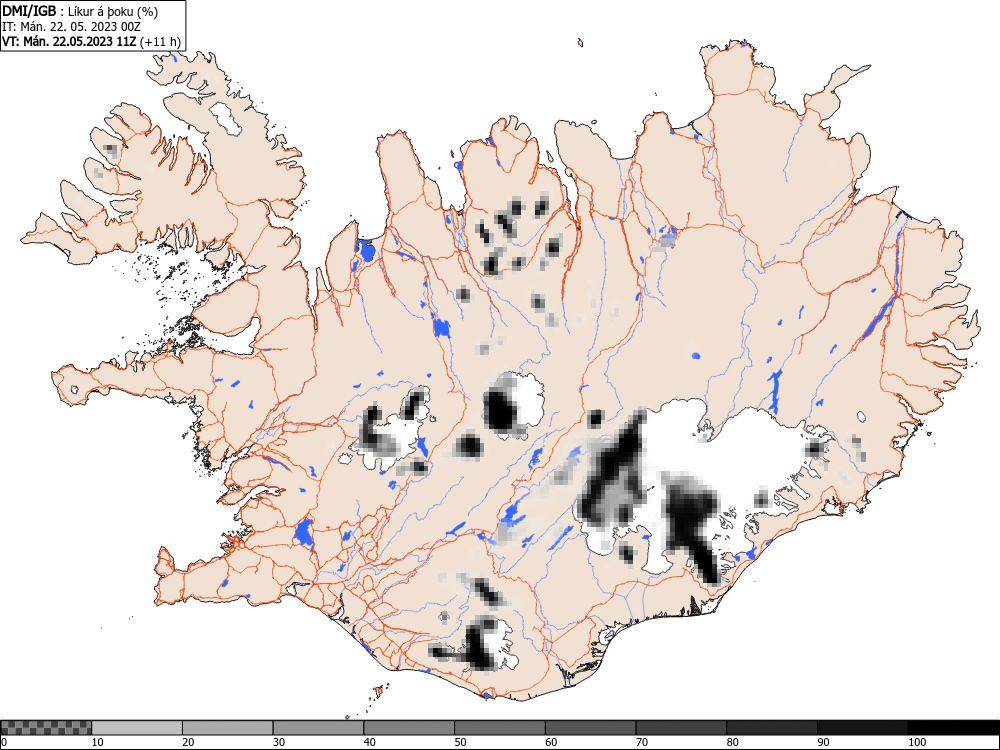Click the '0' legend scale label
The image size is (1000, 750).
point(3,742)
